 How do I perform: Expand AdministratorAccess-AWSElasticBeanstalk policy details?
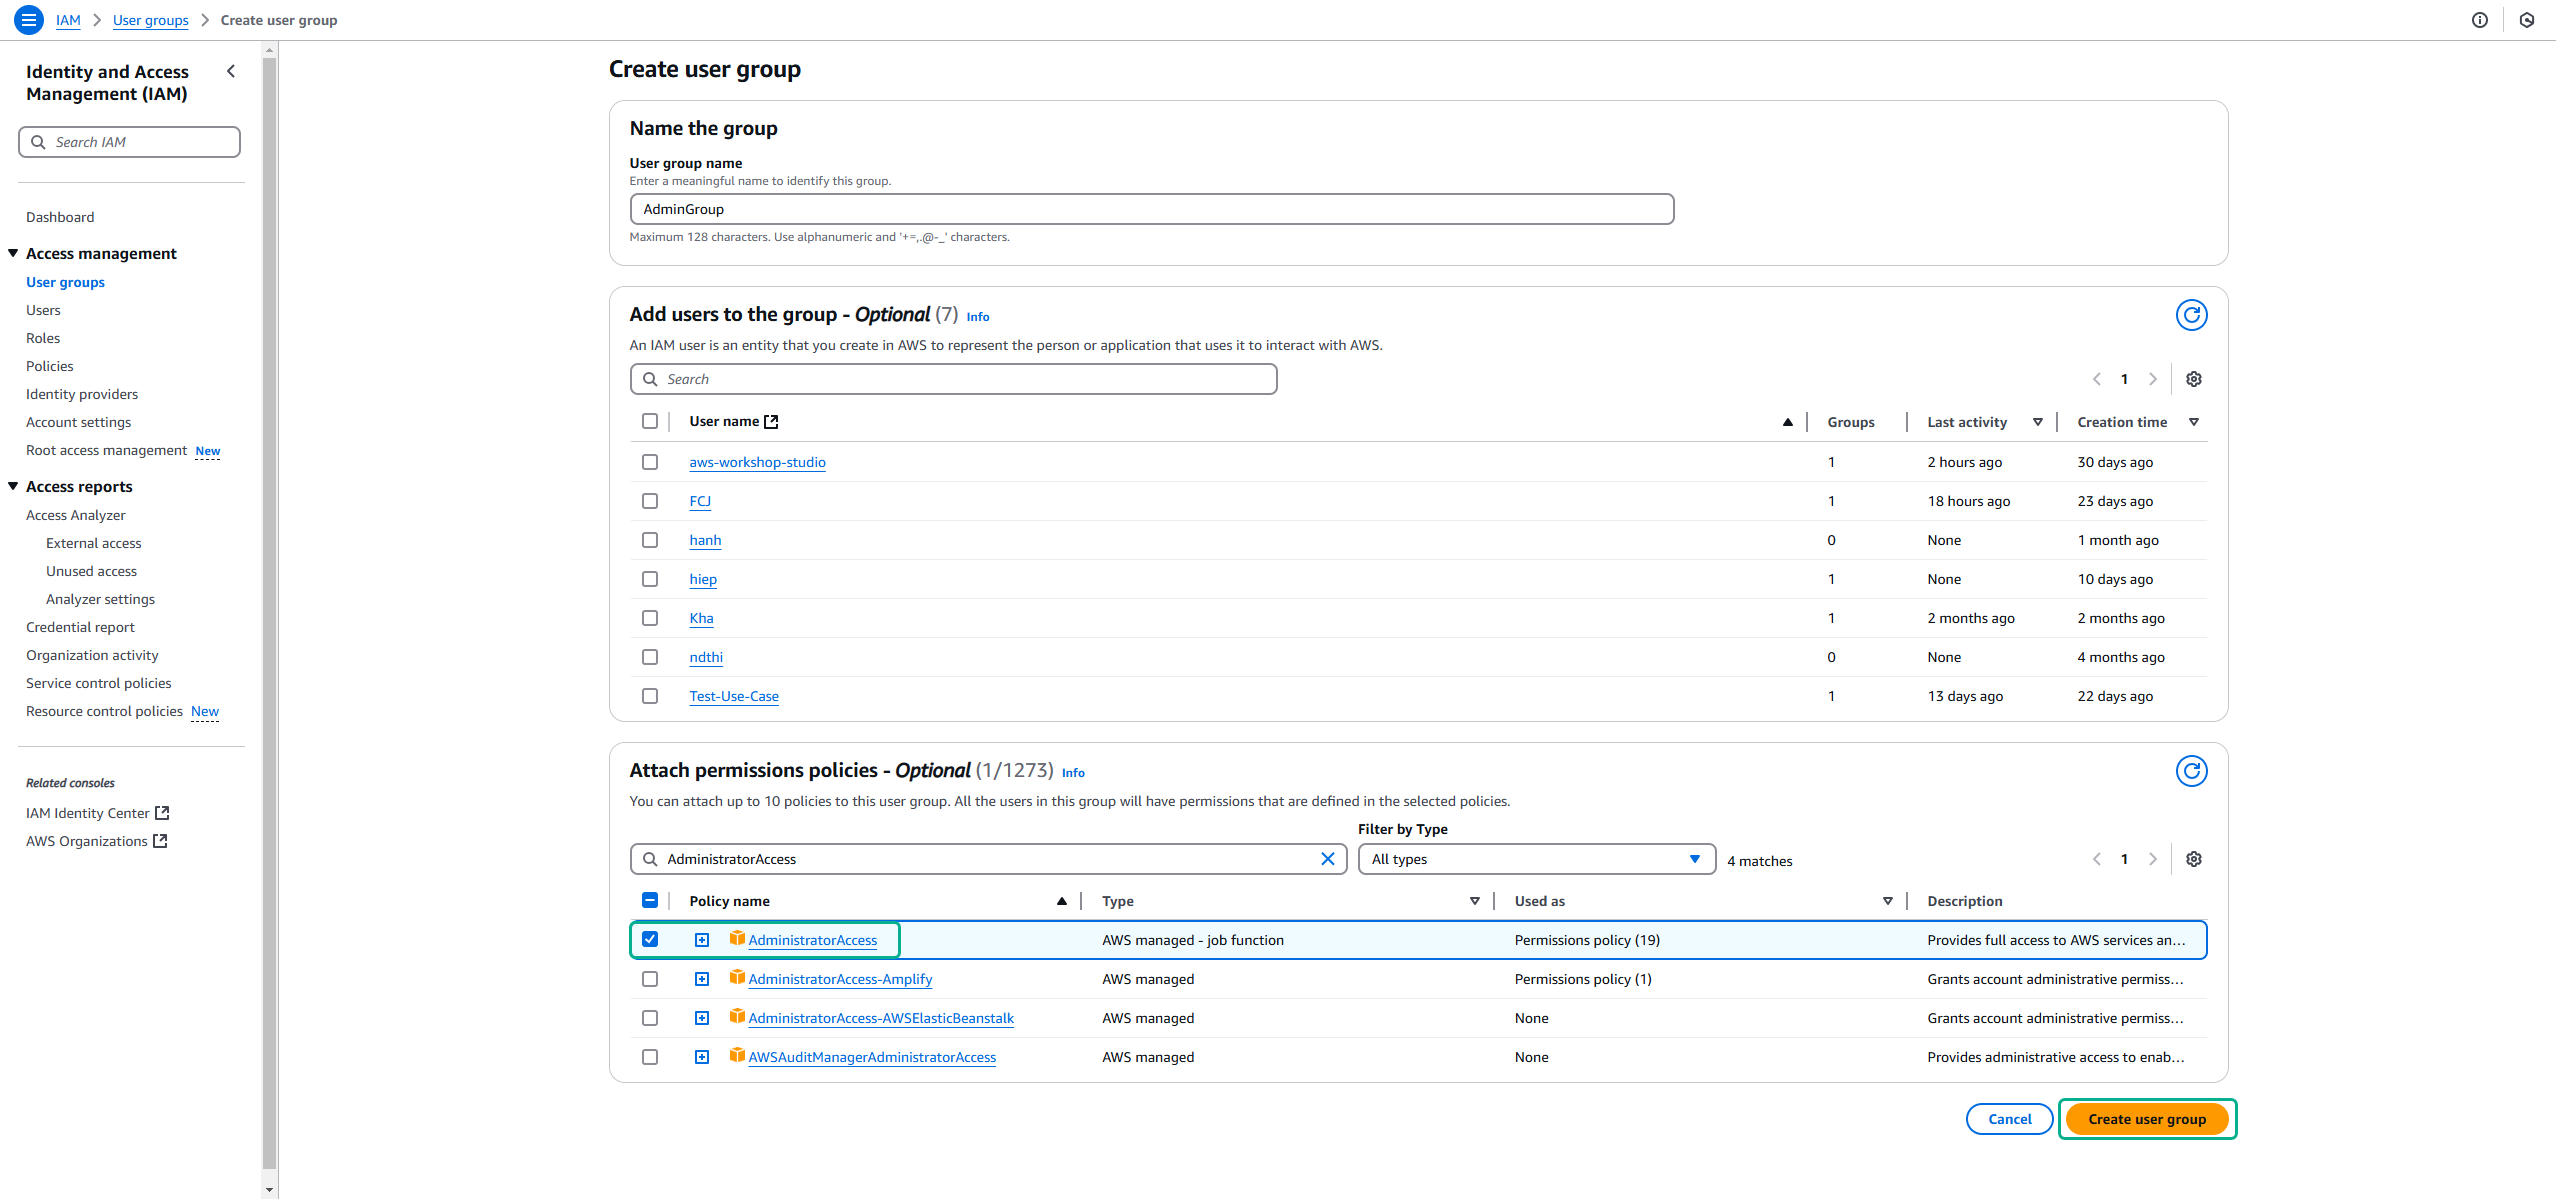[702, 1018]
